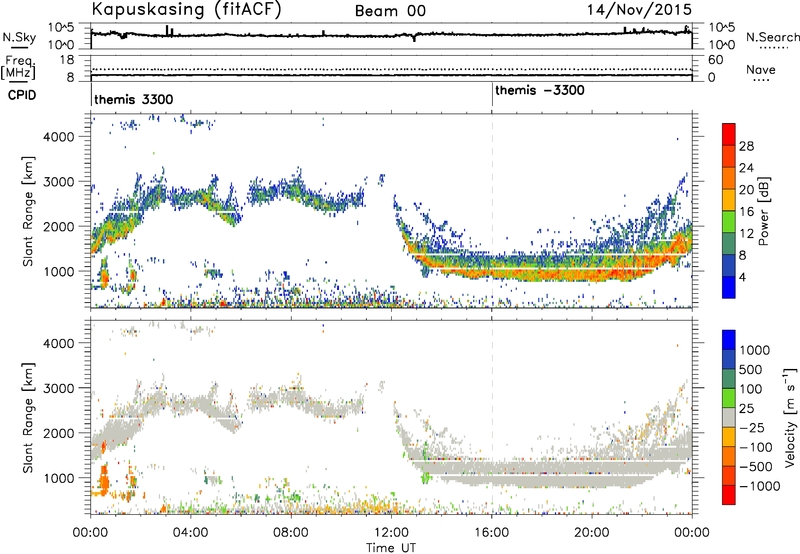Click the plot title Kapuskasing (fitACF)

[186, 10]
